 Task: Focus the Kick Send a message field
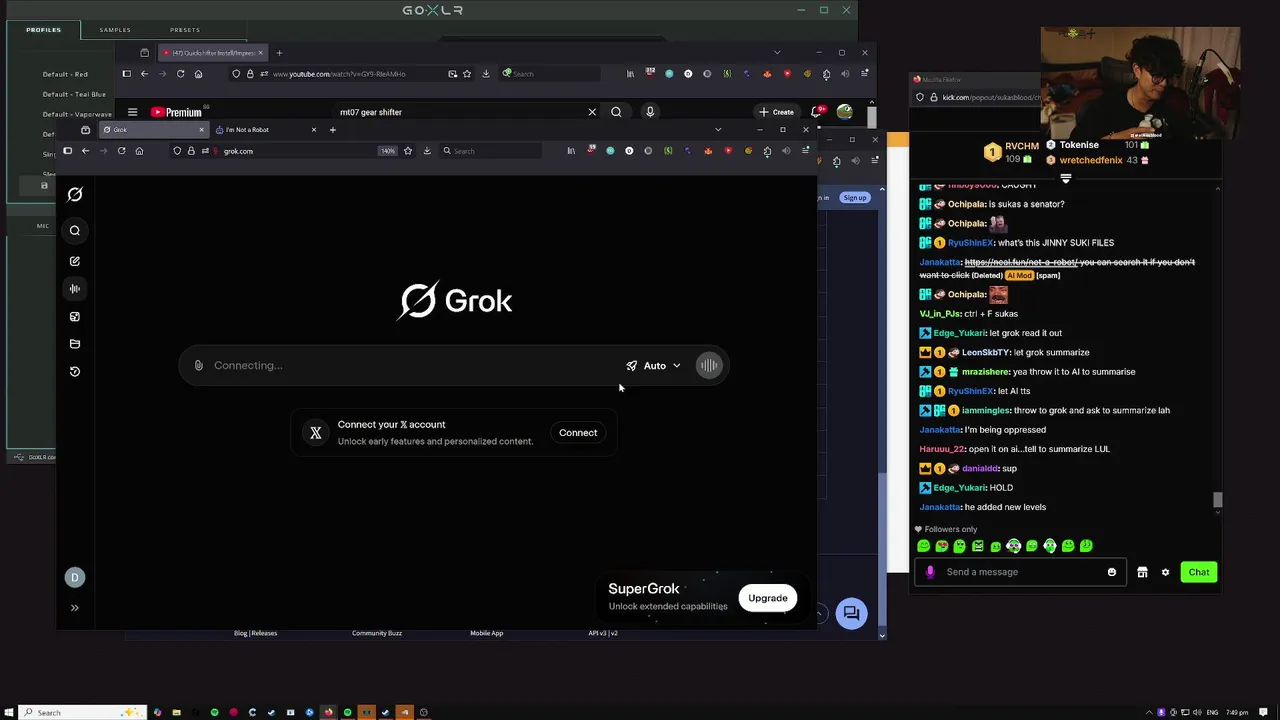(1022, 572)
